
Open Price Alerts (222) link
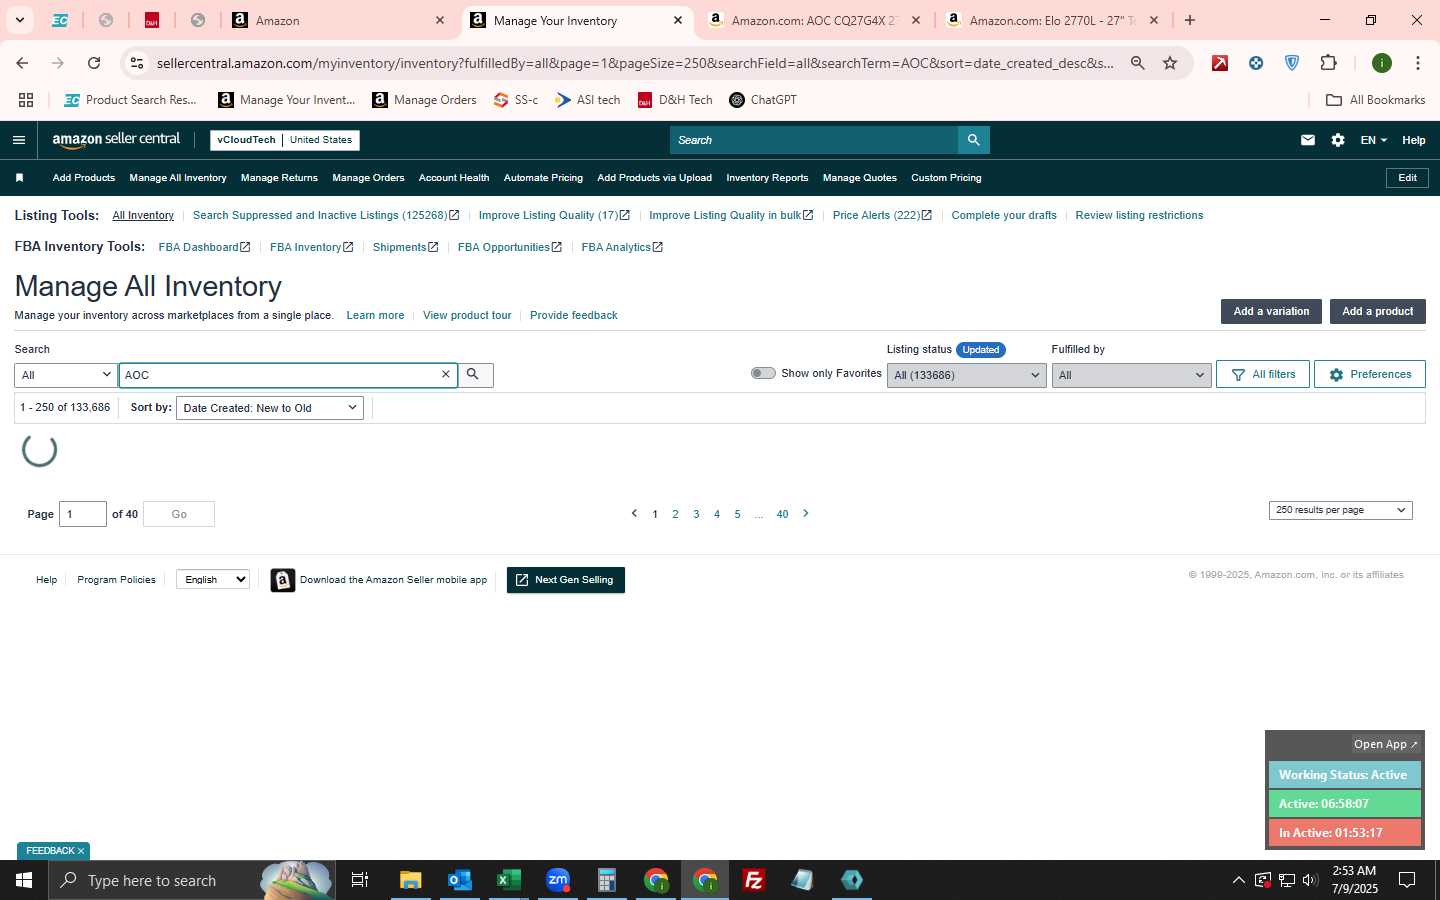pyautogui.click(x=882, y=215)
